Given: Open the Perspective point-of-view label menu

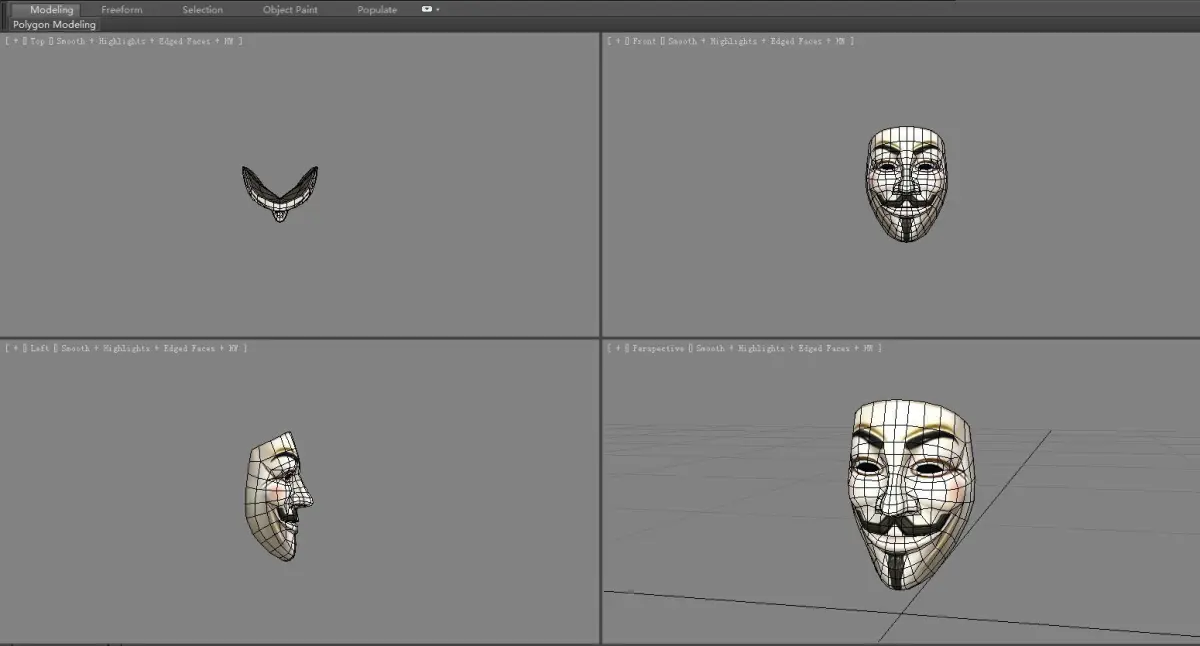Looking at the screenshot, I should pyautogui.click(x=658, y=348).
